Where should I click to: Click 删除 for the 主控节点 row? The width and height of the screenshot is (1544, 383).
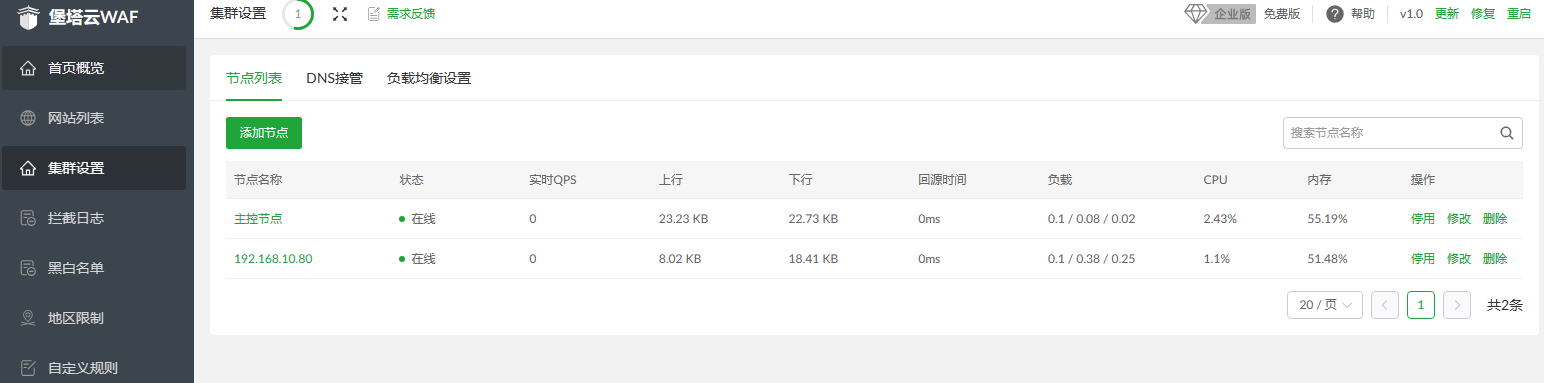pos(1495,219)
